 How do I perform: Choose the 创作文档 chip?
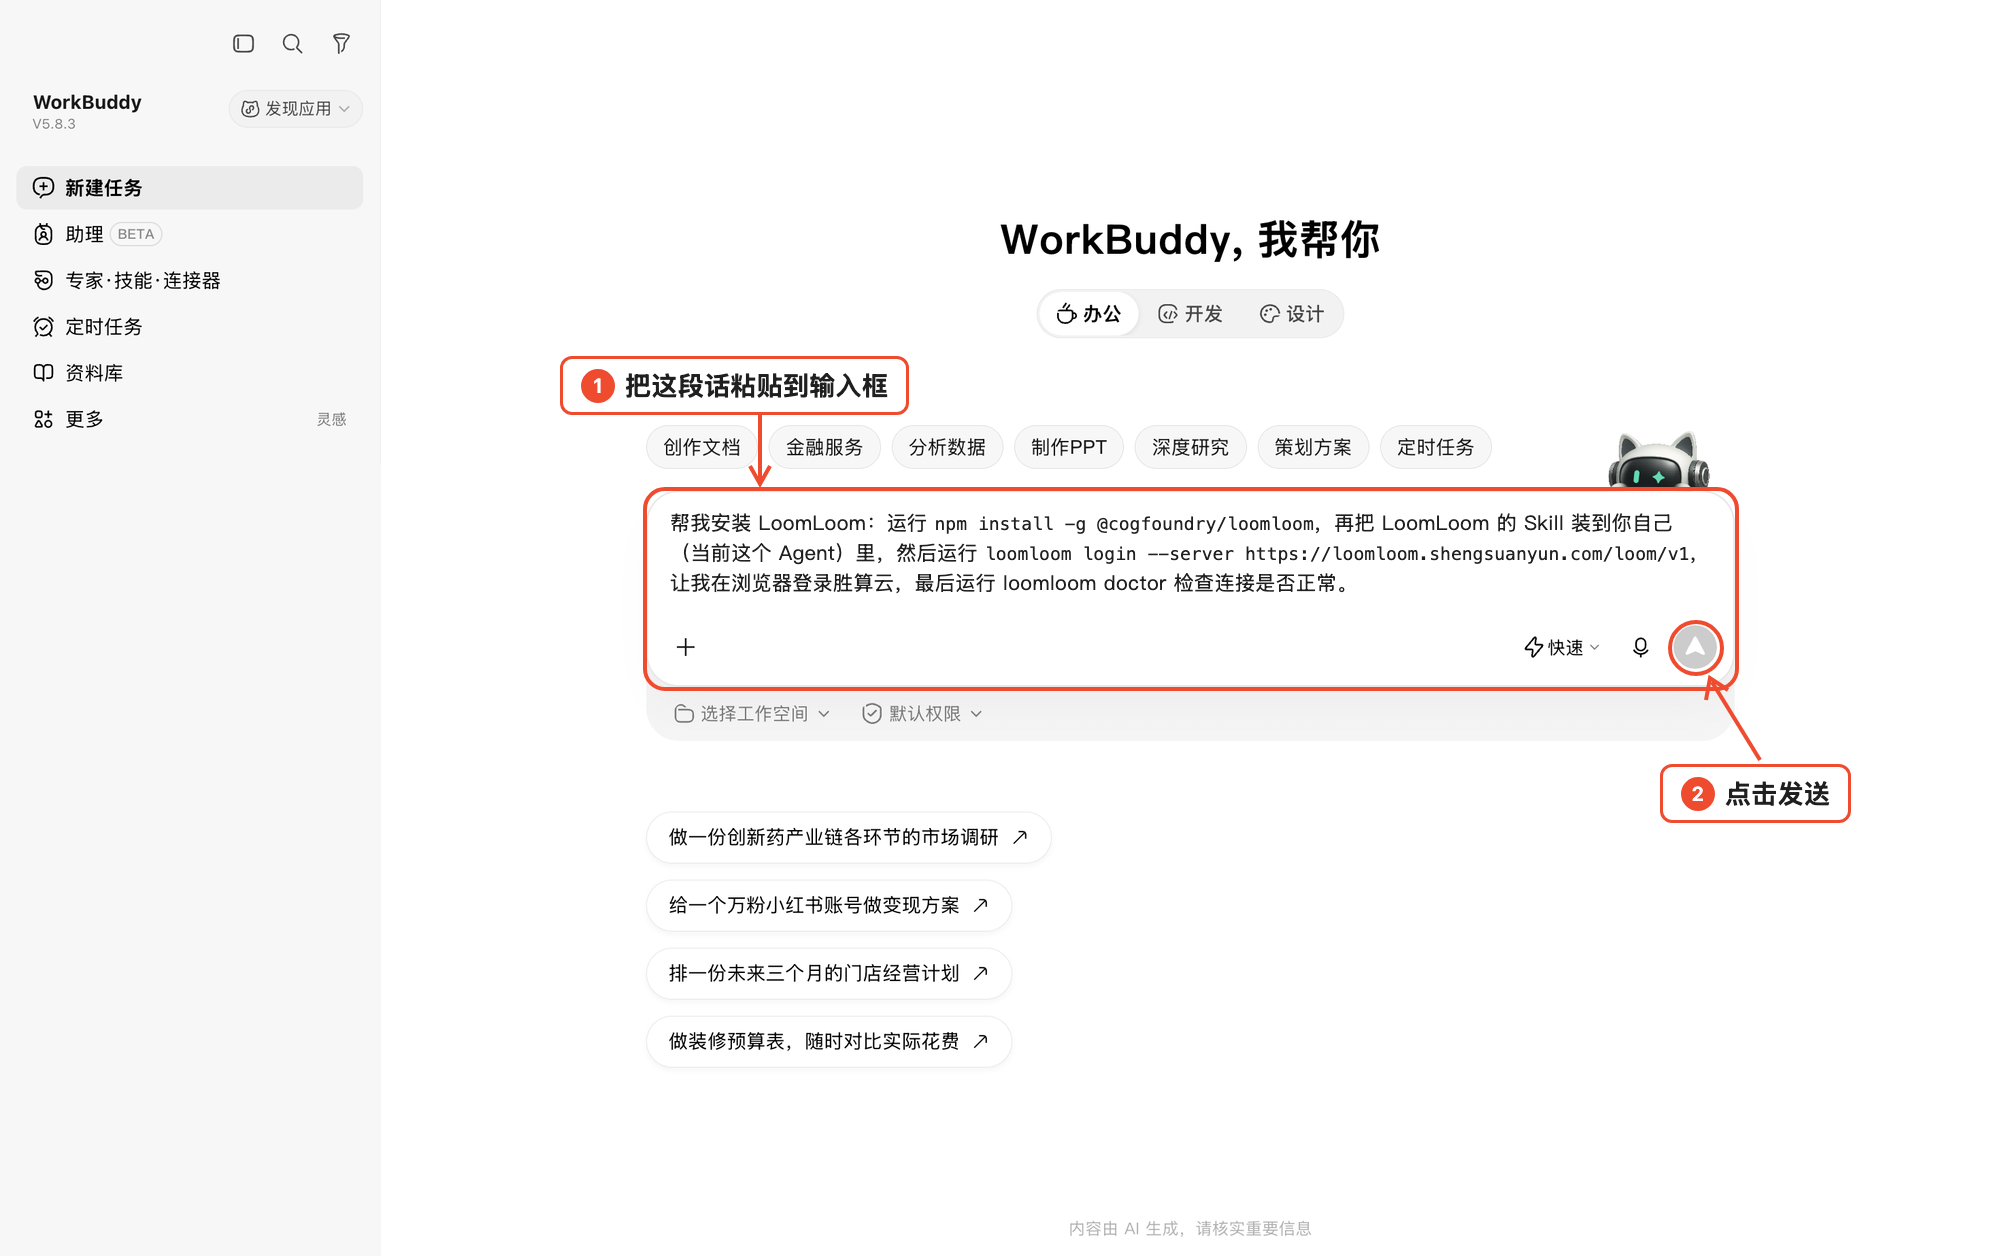(x=702, y=447)
